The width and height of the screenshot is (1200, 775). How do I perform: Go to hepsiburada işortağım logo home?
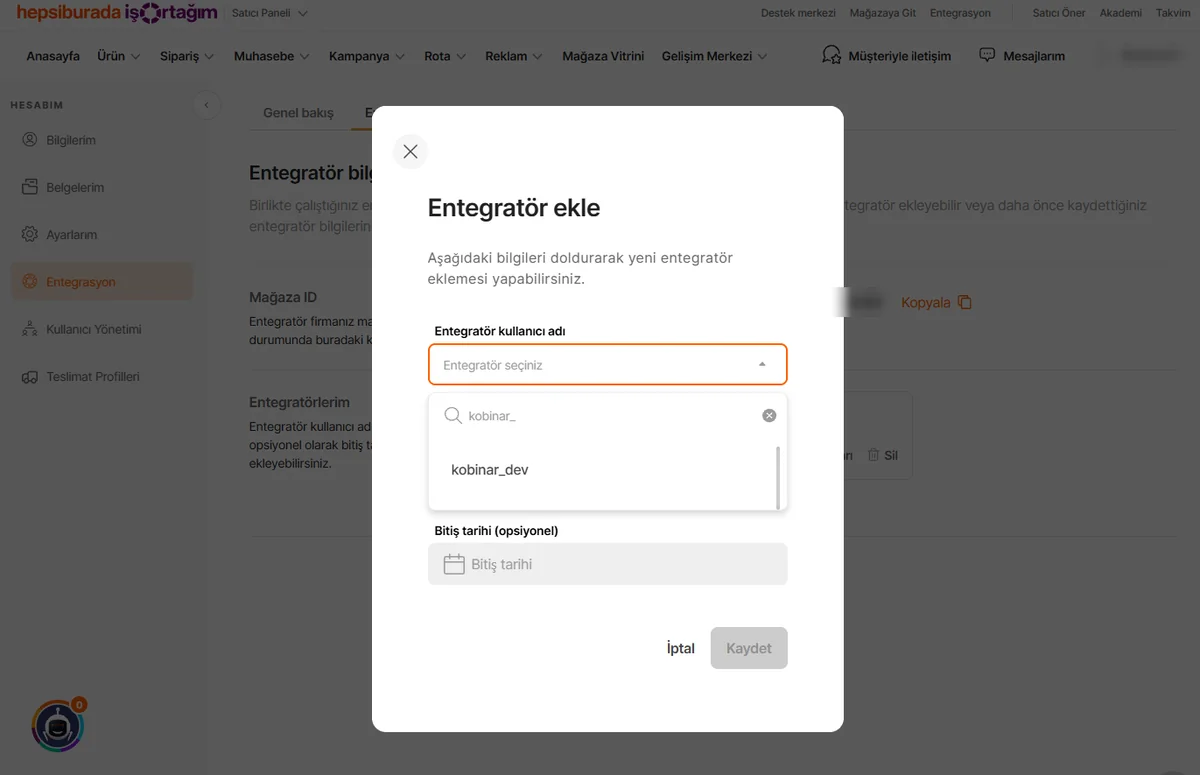[x=117, y=13]
